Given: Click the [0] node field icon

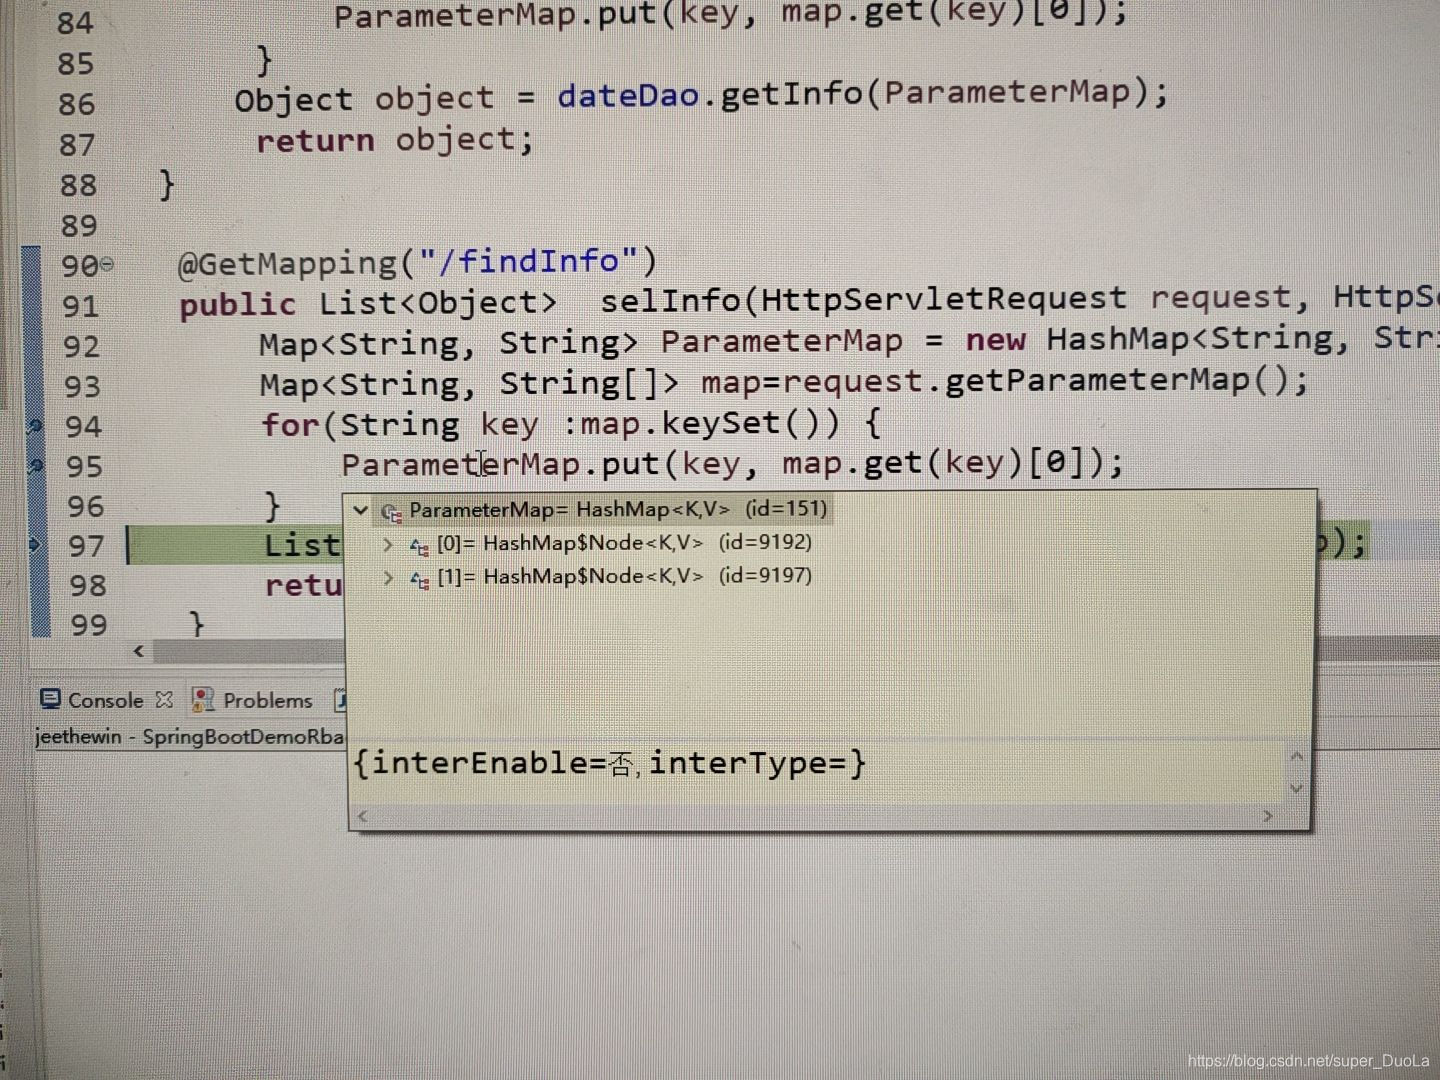Looking at the screenshot, I should coord(420,546).
